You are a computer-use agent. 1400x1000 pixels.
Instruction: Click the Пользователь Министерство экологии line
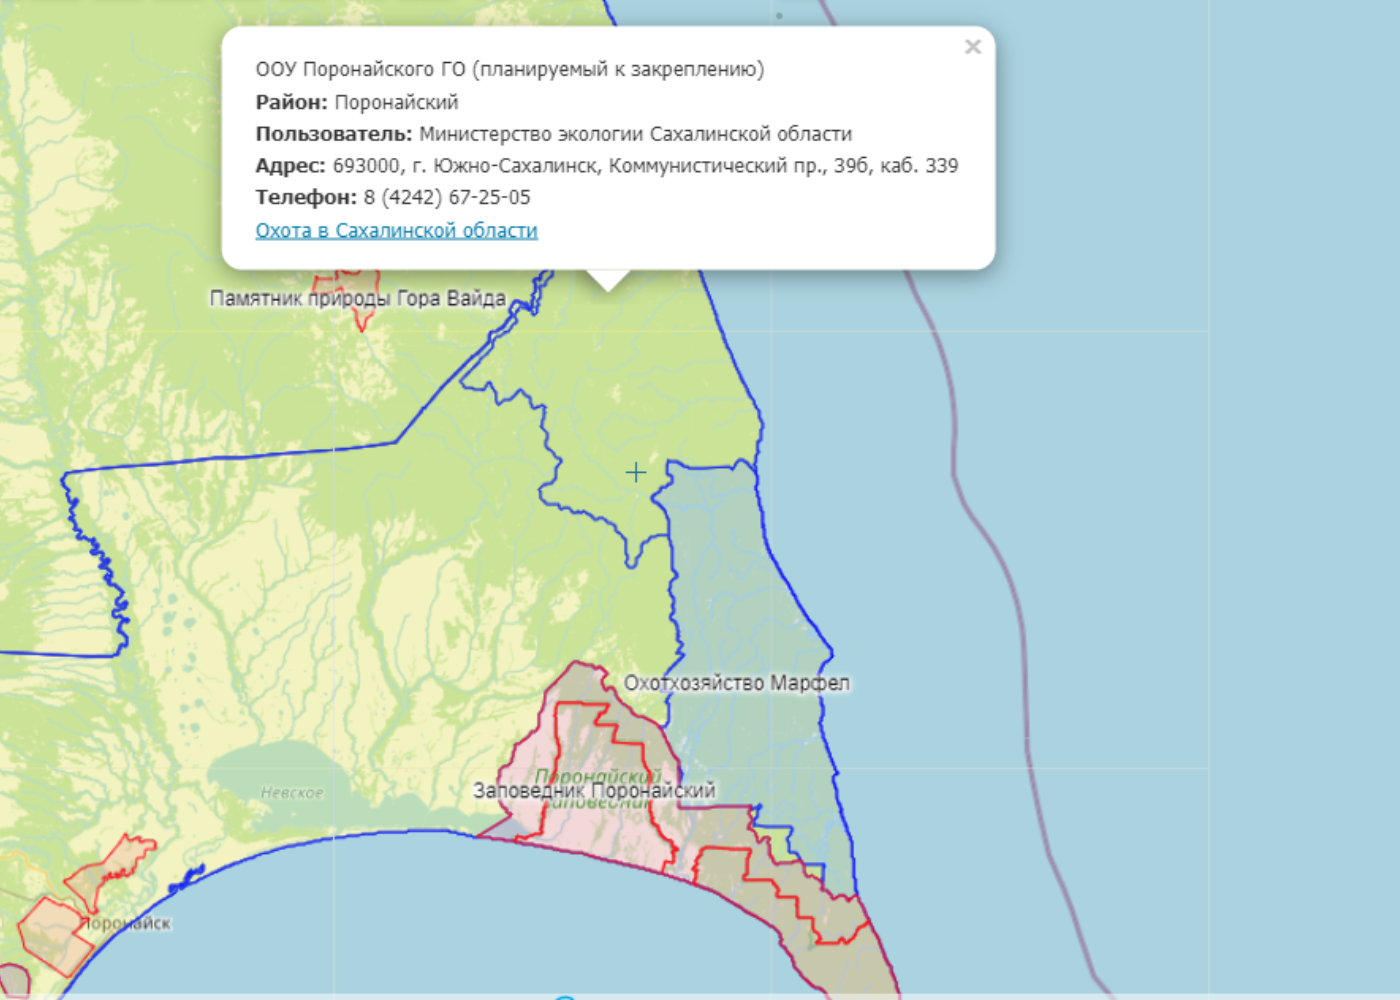(554, 134)
